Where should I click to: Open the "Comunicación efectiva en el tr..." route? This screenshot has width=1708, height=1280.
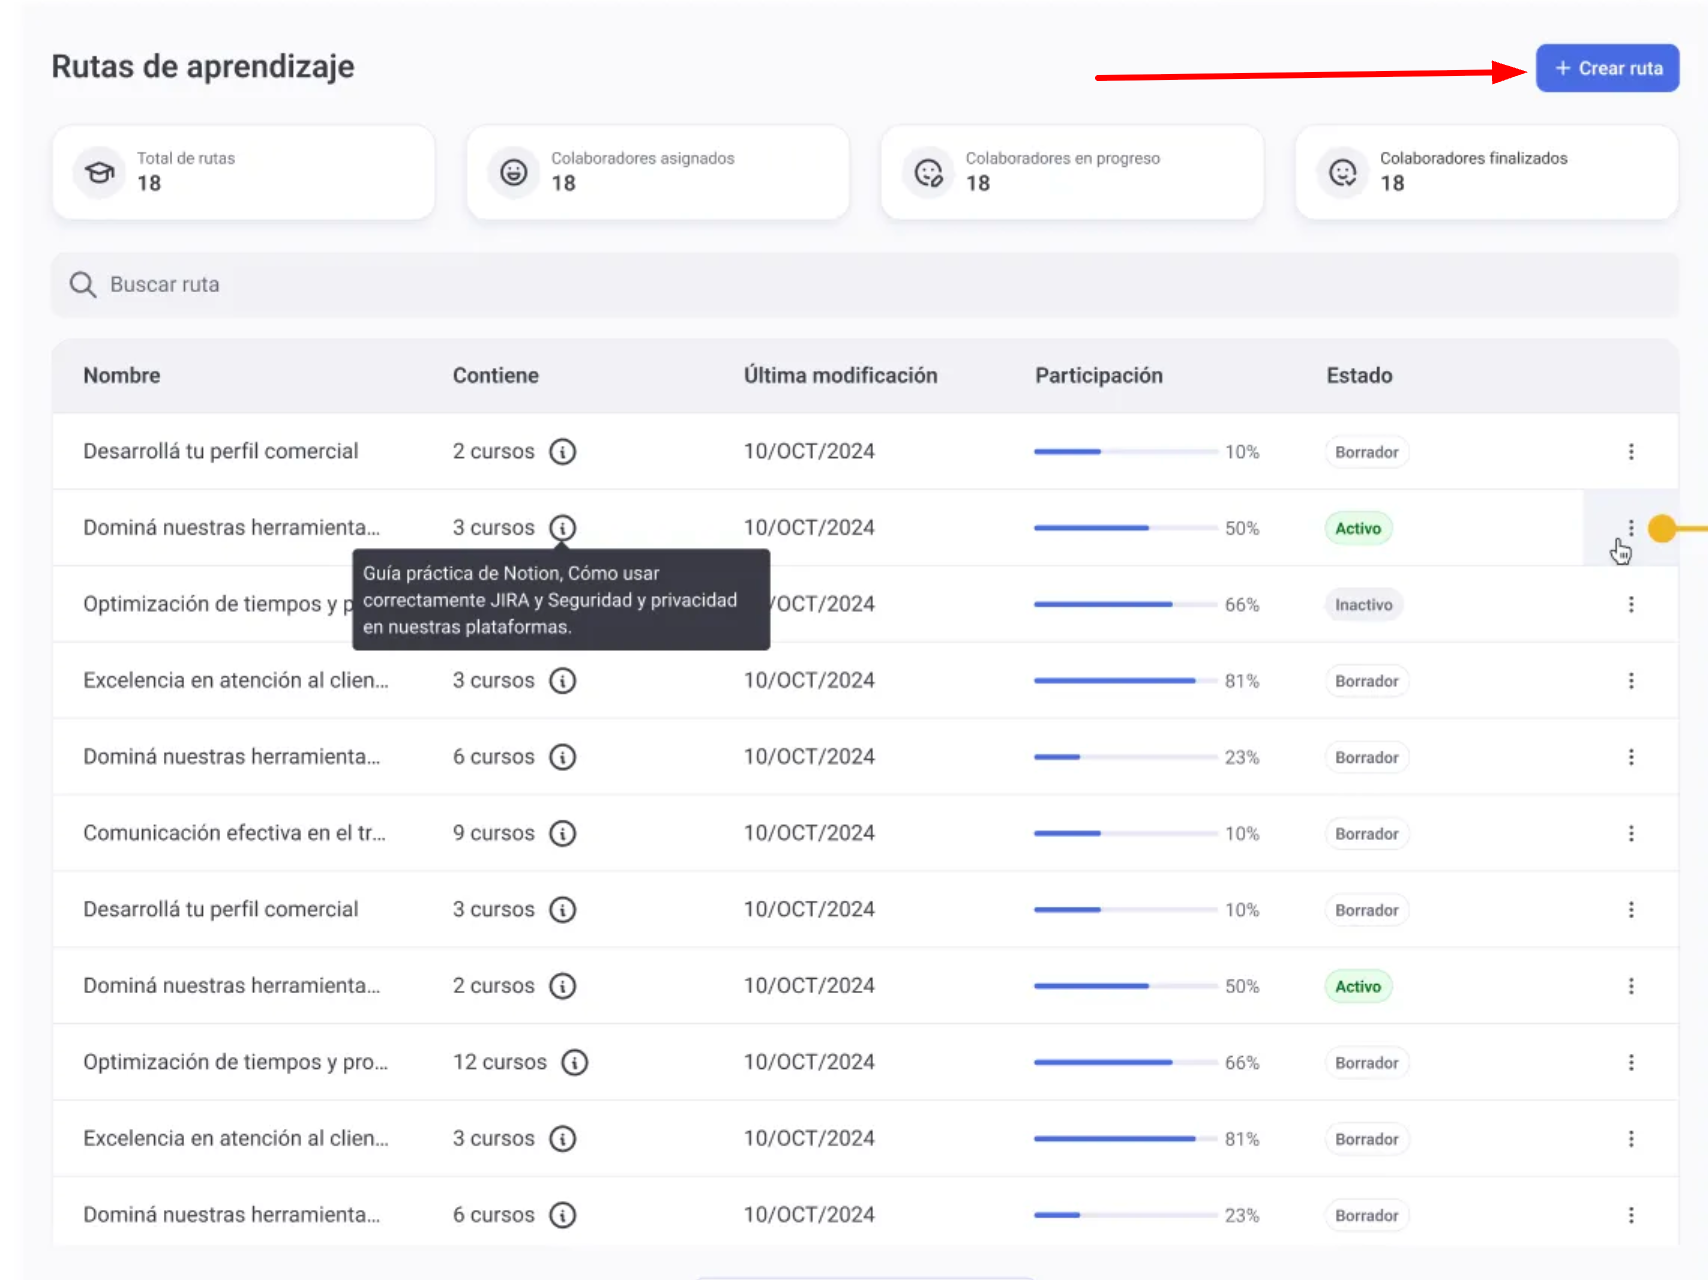coord(234,833)
